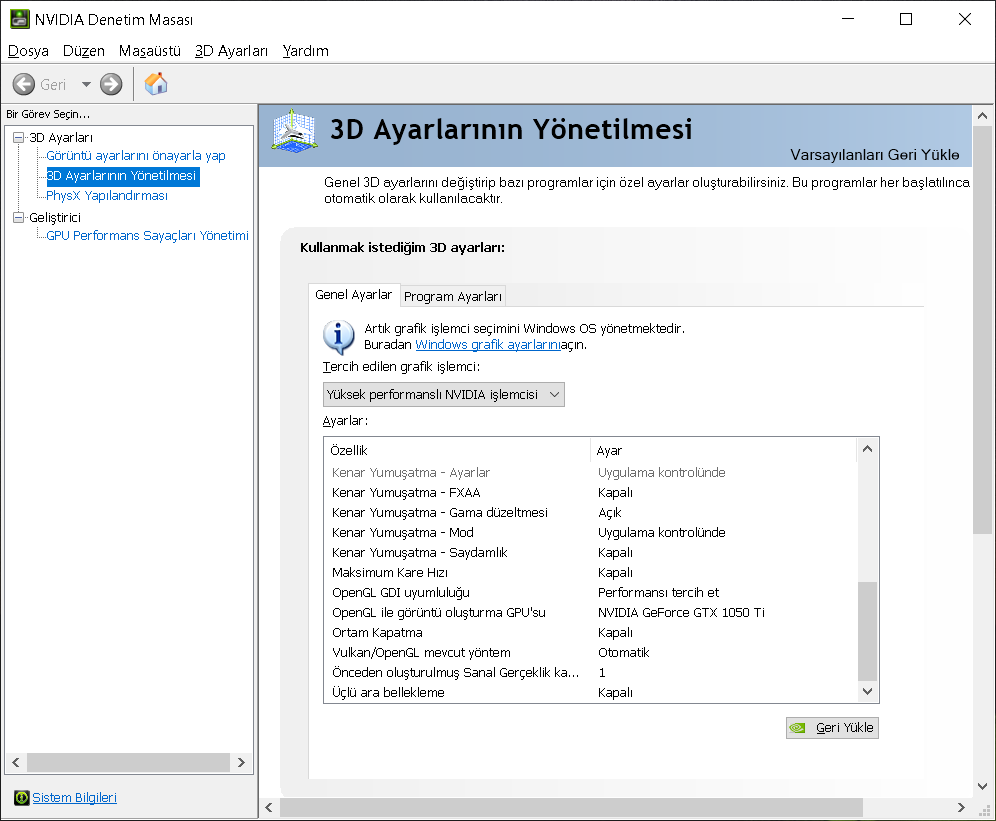Click the main panel vertical scroll up arrow
996x821 pixels.
982,116
